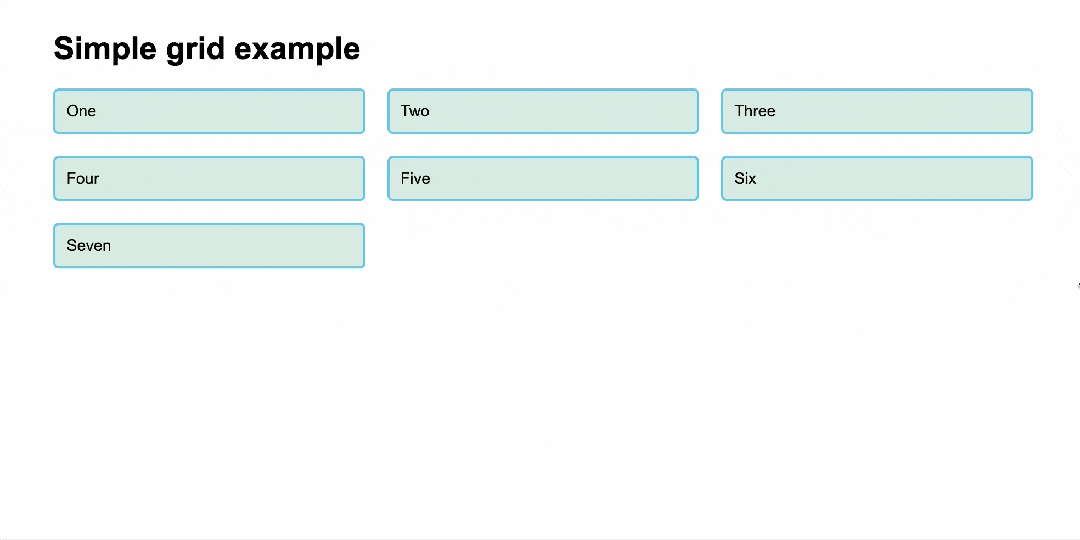Click the Six text label
Screen dimensions: 1080x540
(x=745, y=178)
